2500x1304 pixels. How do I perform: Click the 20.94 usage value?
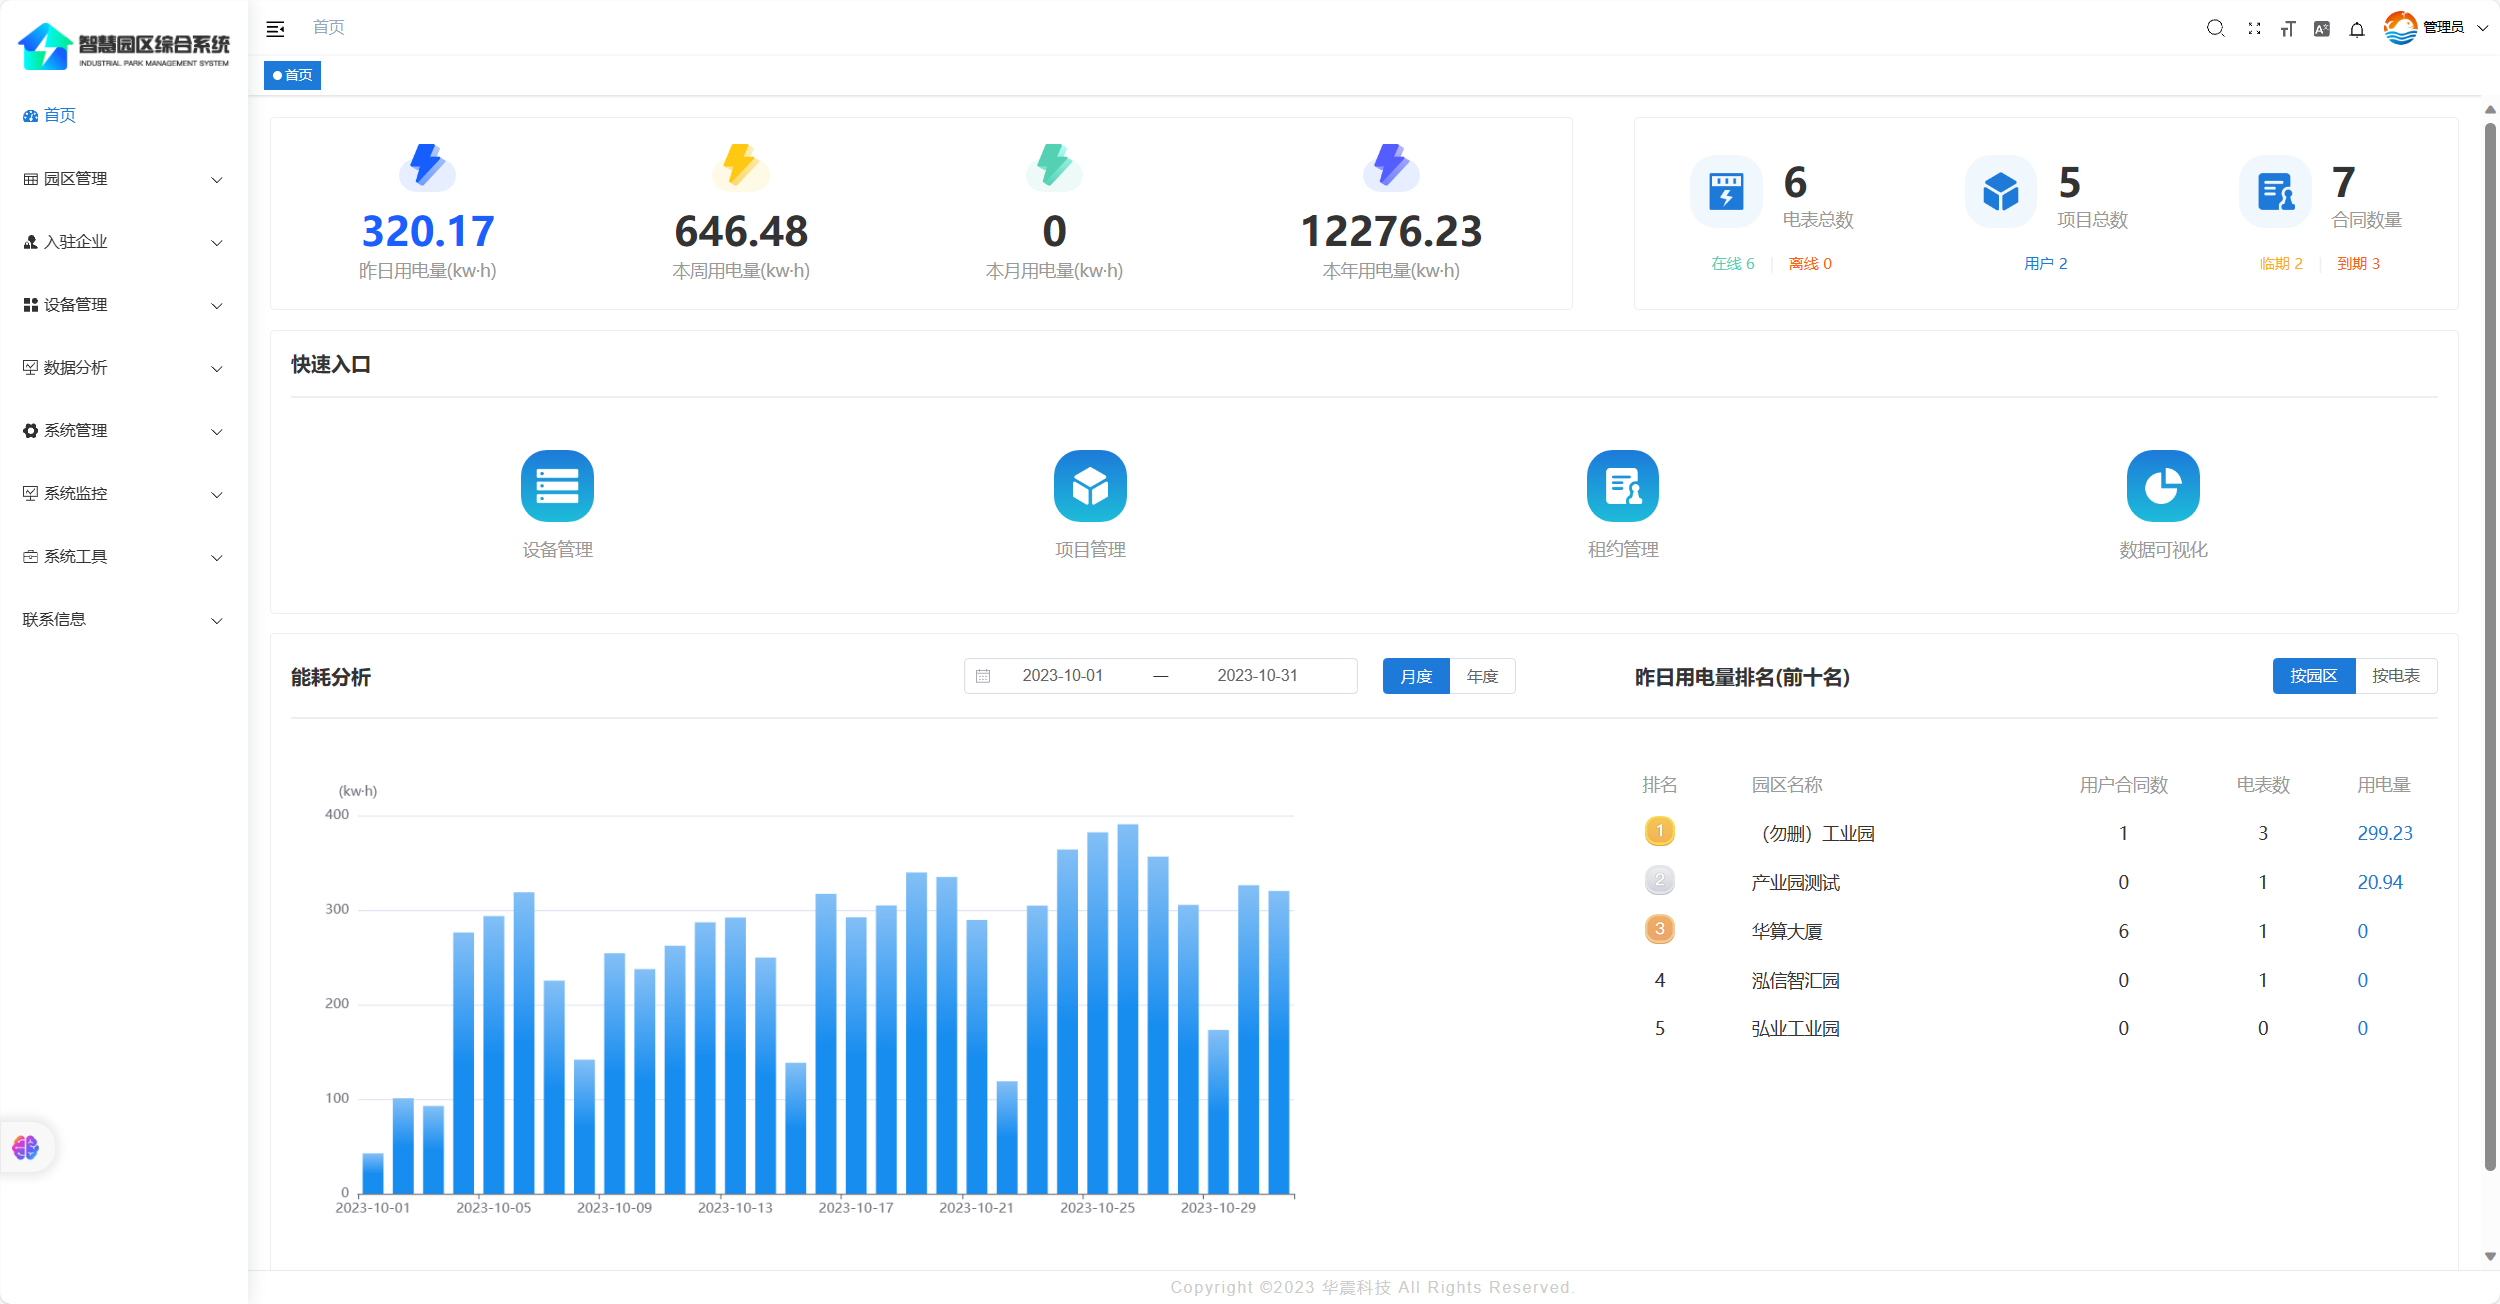point(2380,882)
